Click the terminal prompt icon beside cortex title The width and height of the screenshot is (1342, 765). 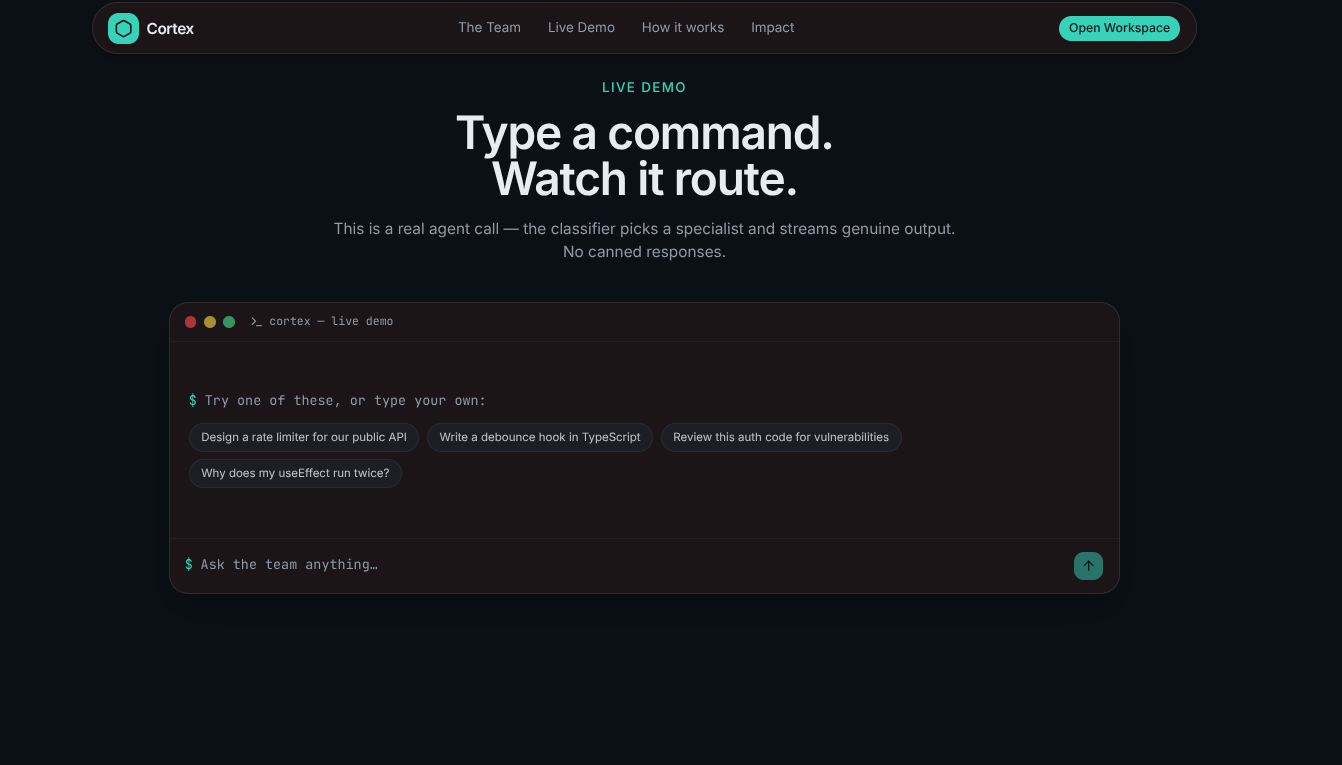[x=256, y=322]
